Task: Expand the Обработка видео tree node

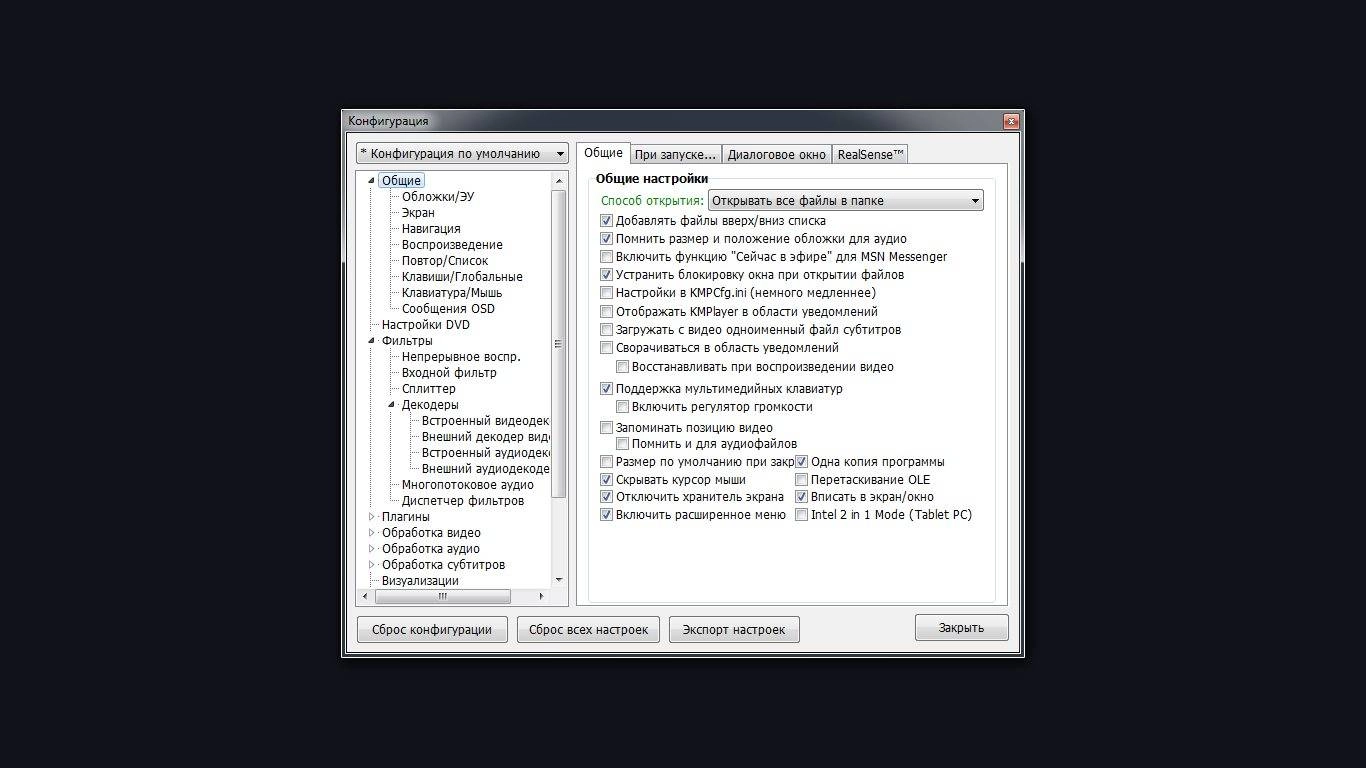Action: click(x=371, y=533)
